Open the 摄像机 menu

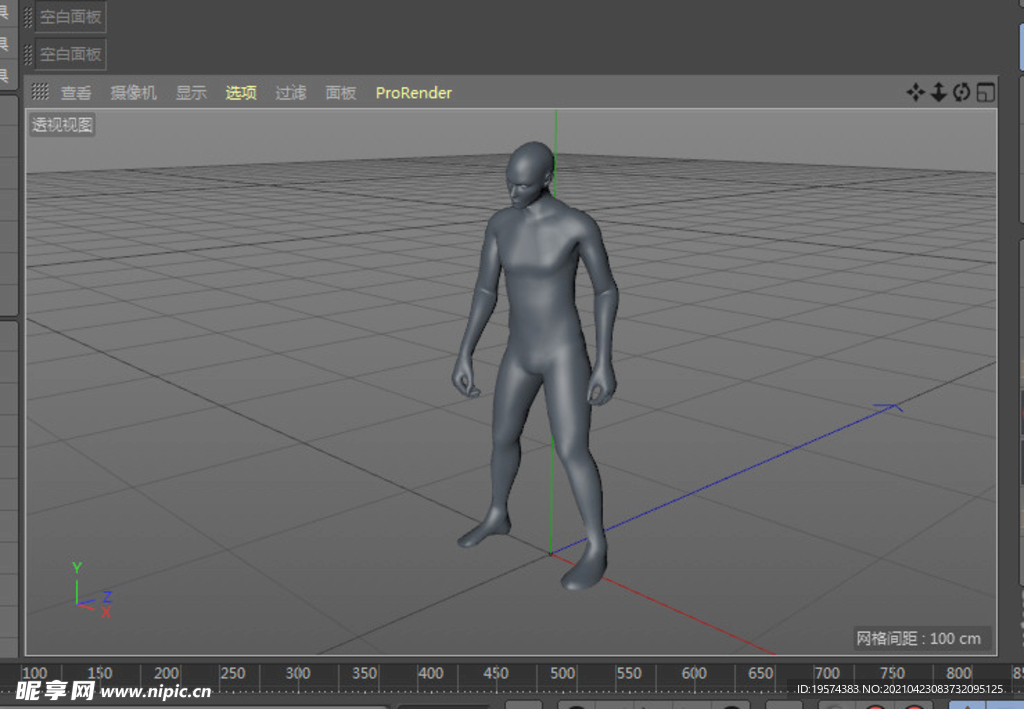point(133,93)
